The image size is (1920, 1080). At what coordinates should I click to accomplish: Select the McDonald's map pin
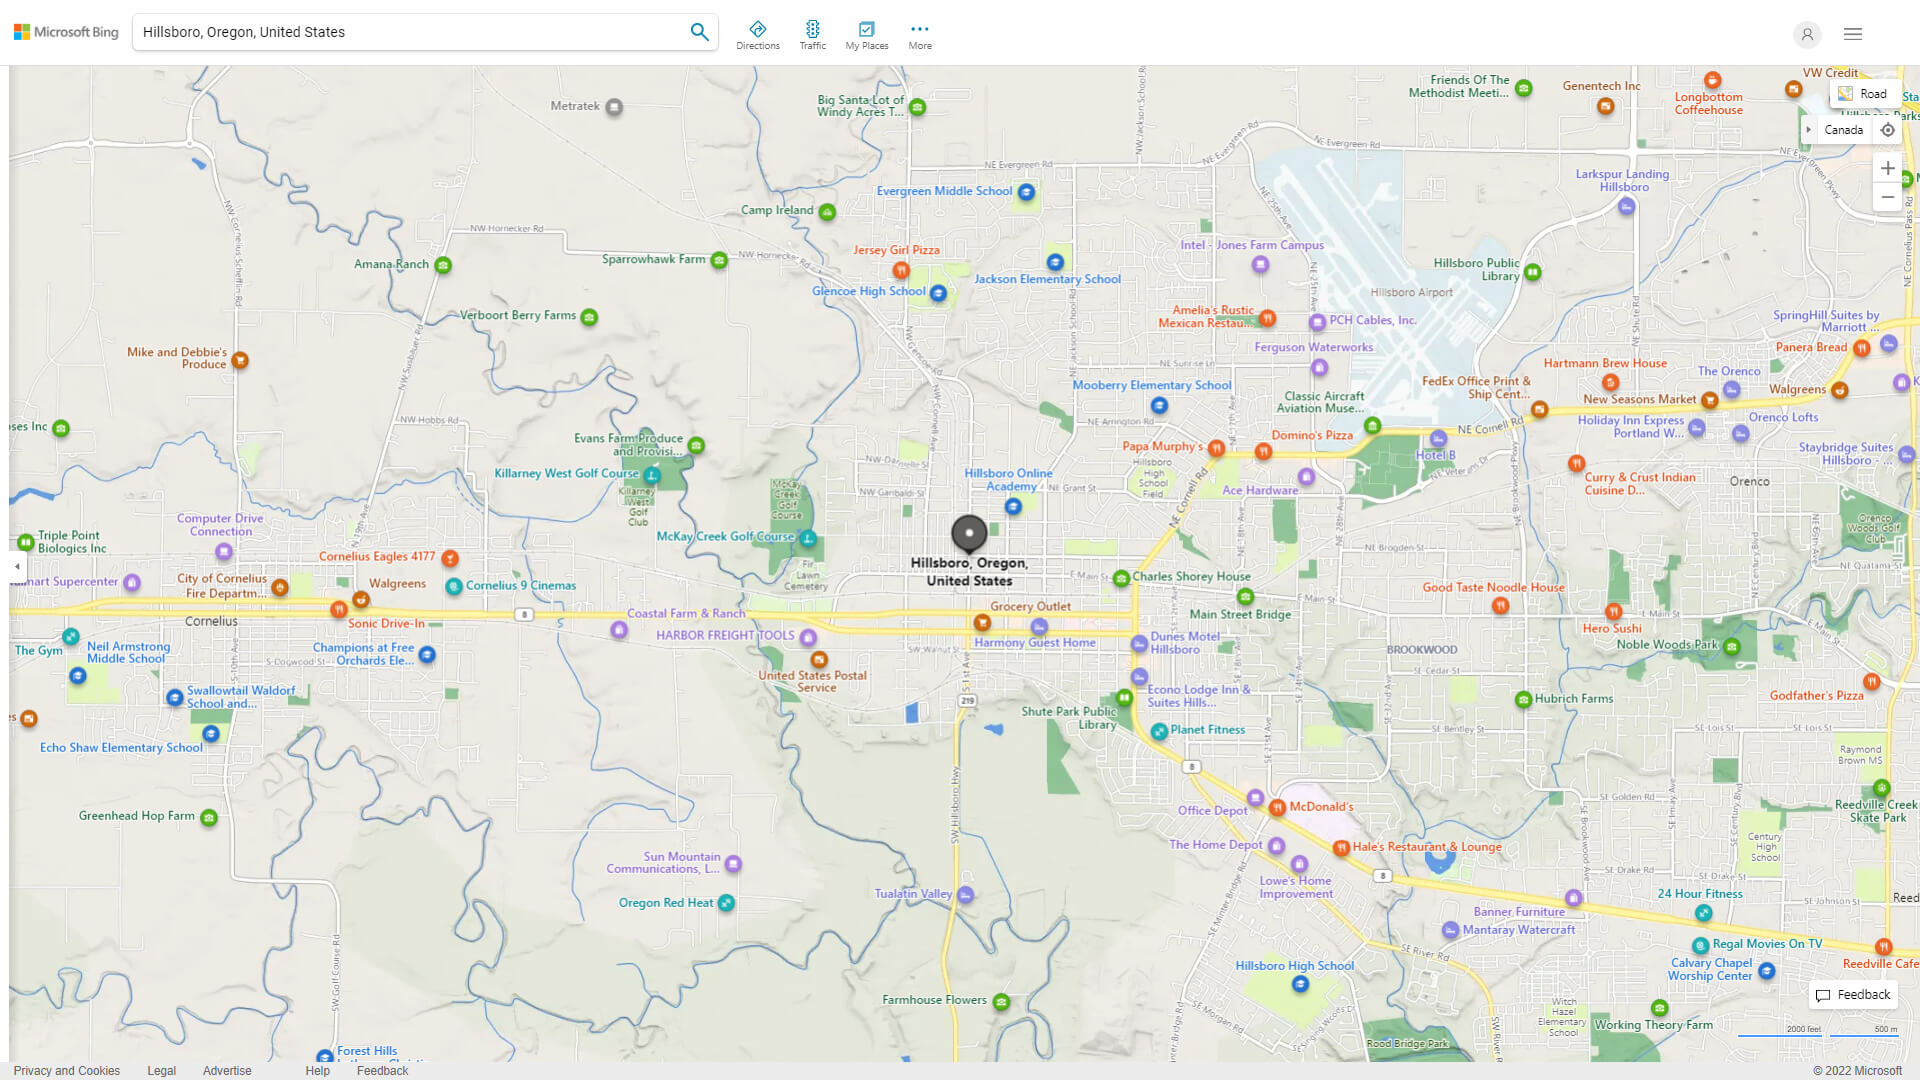[1277, 807]
